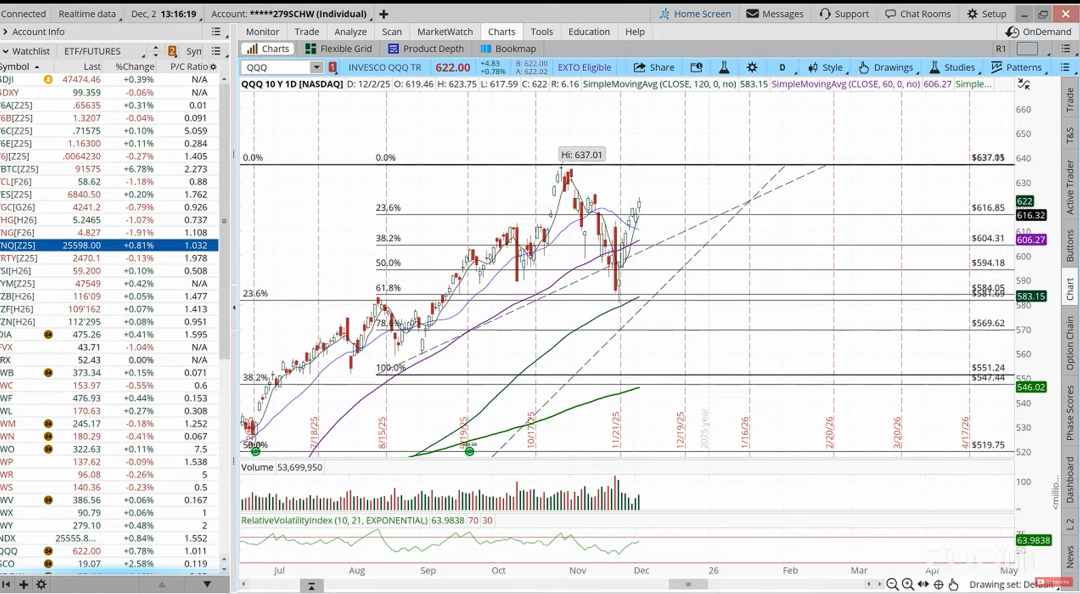The height and width of the screenshot is (594, 1080).
Task: Open the Studies menu
Action: click(x=953, y=68)
